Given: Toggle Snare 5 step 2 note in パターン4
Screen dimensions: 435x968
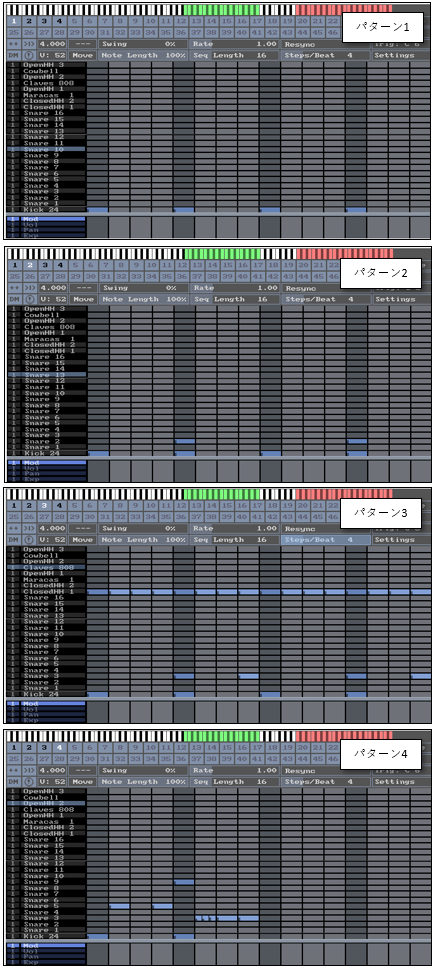Looking at the screenshot, I should (120, 906).
